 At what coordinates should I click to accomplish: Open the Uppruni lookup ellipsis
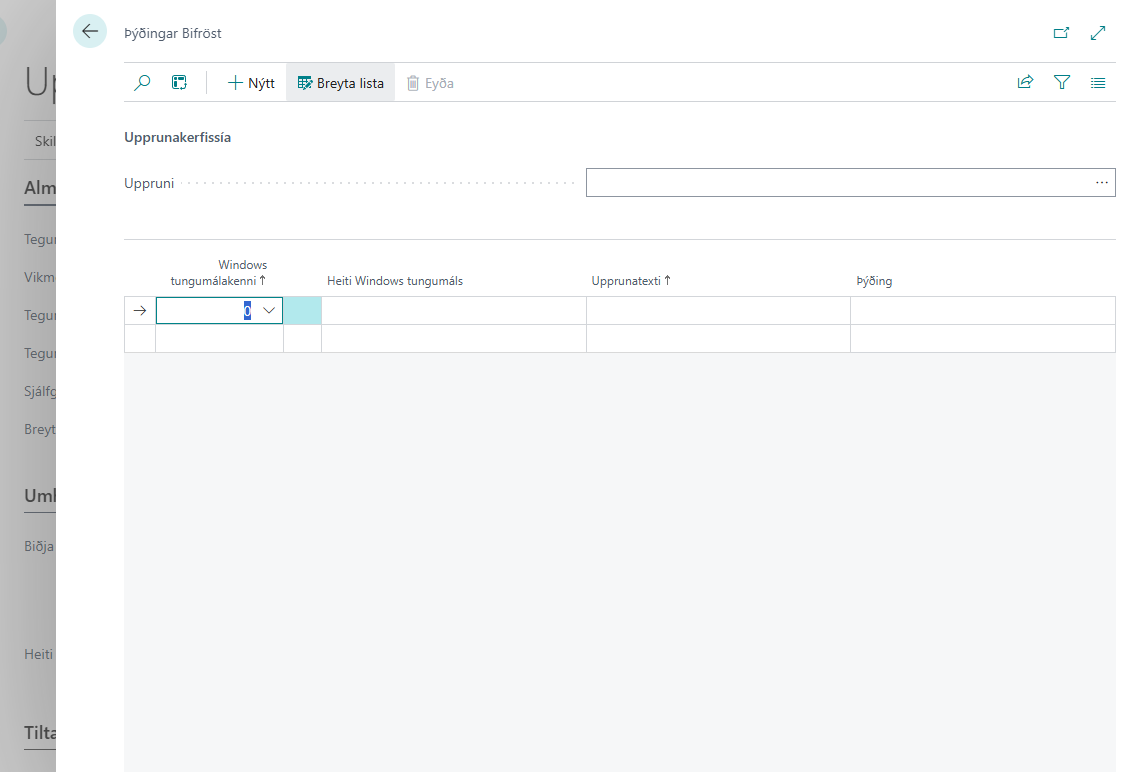pos(1102,183)
